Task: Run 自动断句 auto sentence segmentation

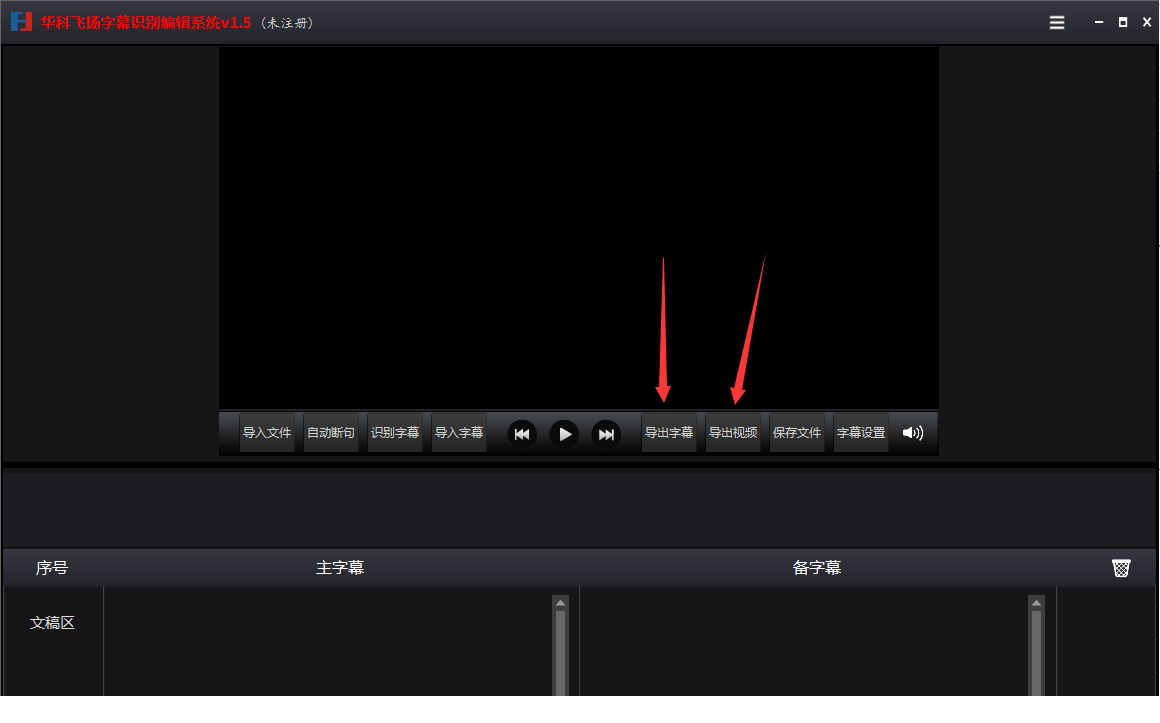Action: 331,433
